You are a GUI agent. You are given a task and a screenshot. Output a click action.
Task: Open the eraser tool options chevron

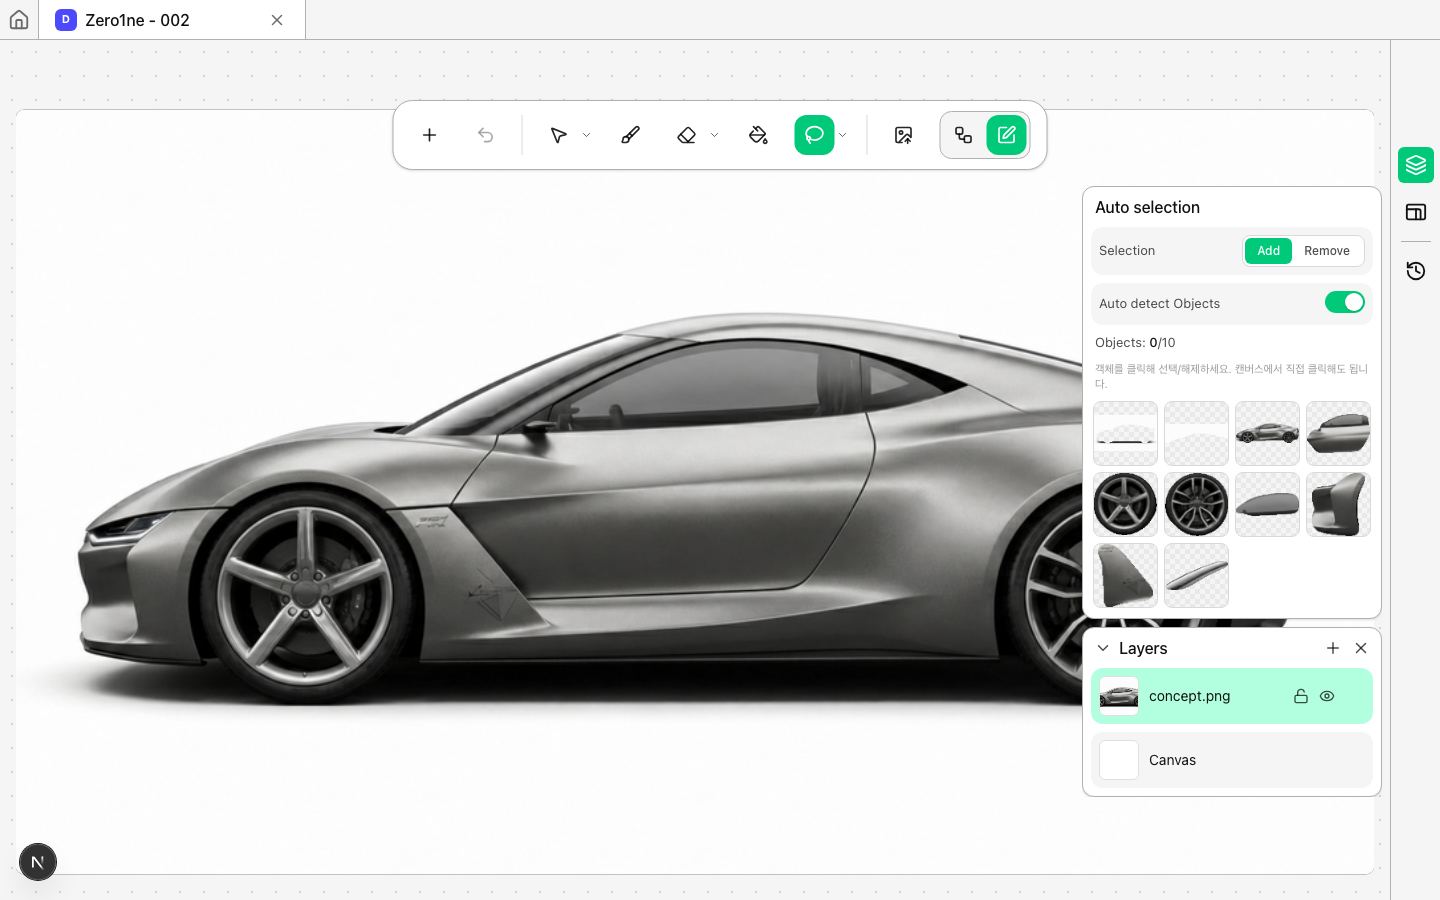pos(714,135)
